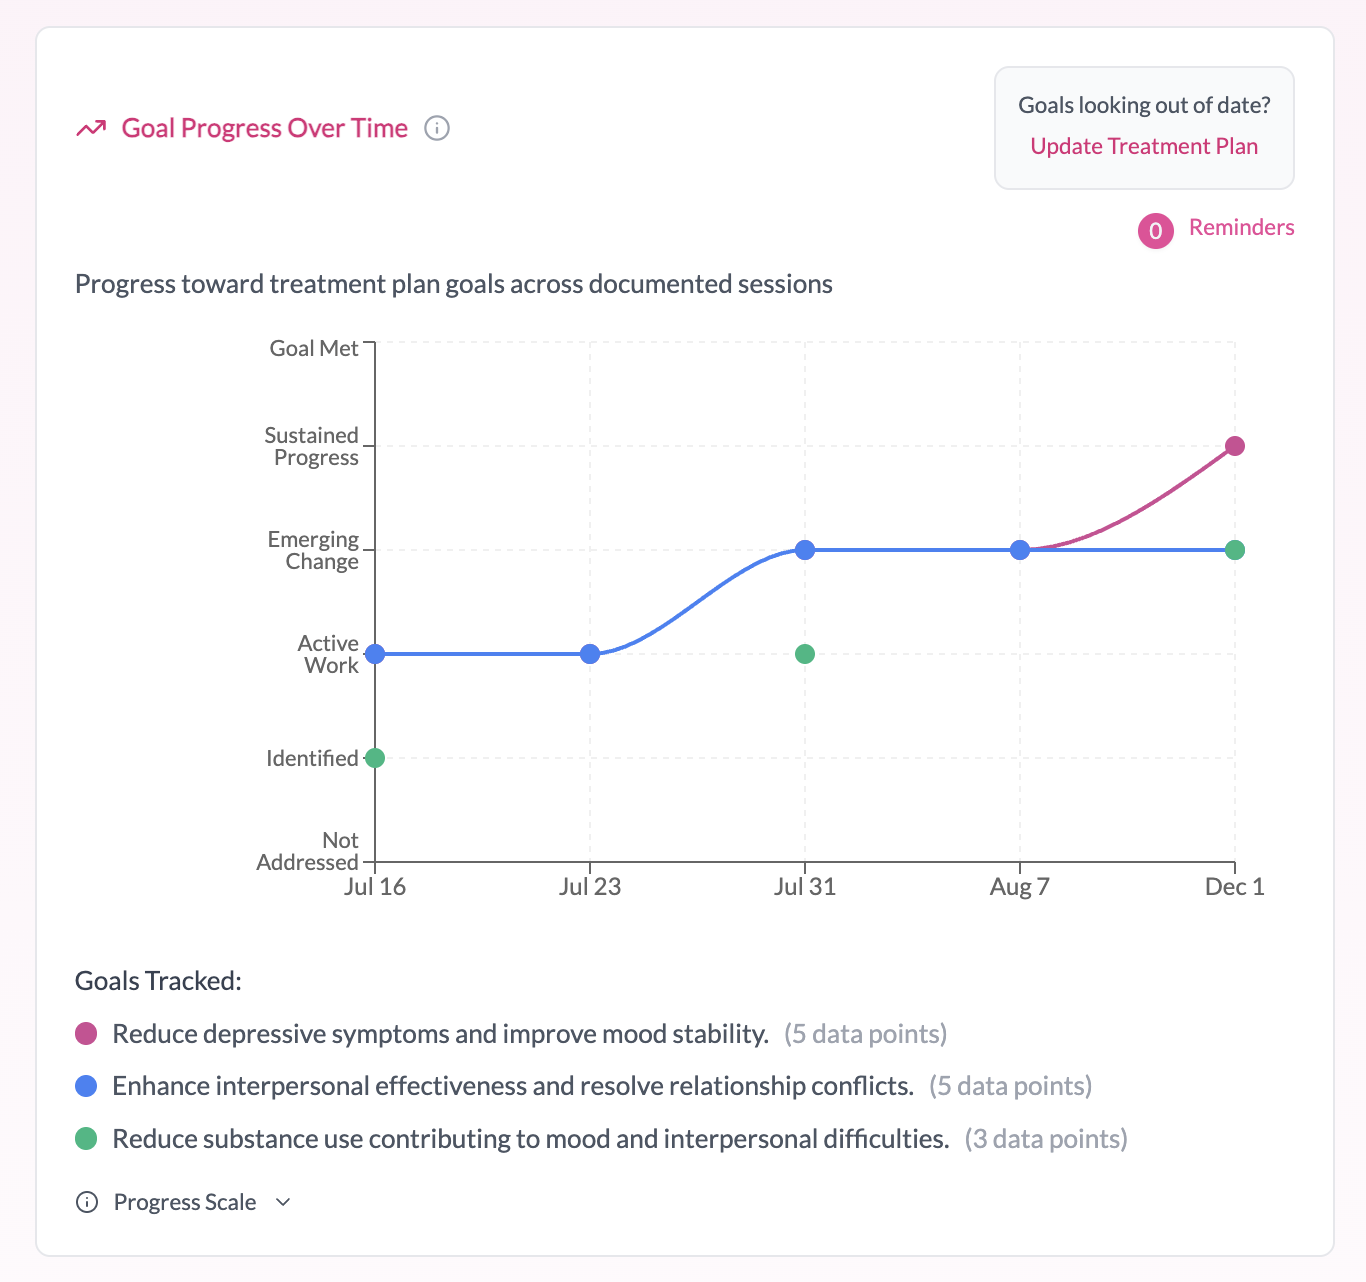Click the zero Reminders count badge
The height and width of the screenshot is (1282, 1366).
tap(1155, 230)
